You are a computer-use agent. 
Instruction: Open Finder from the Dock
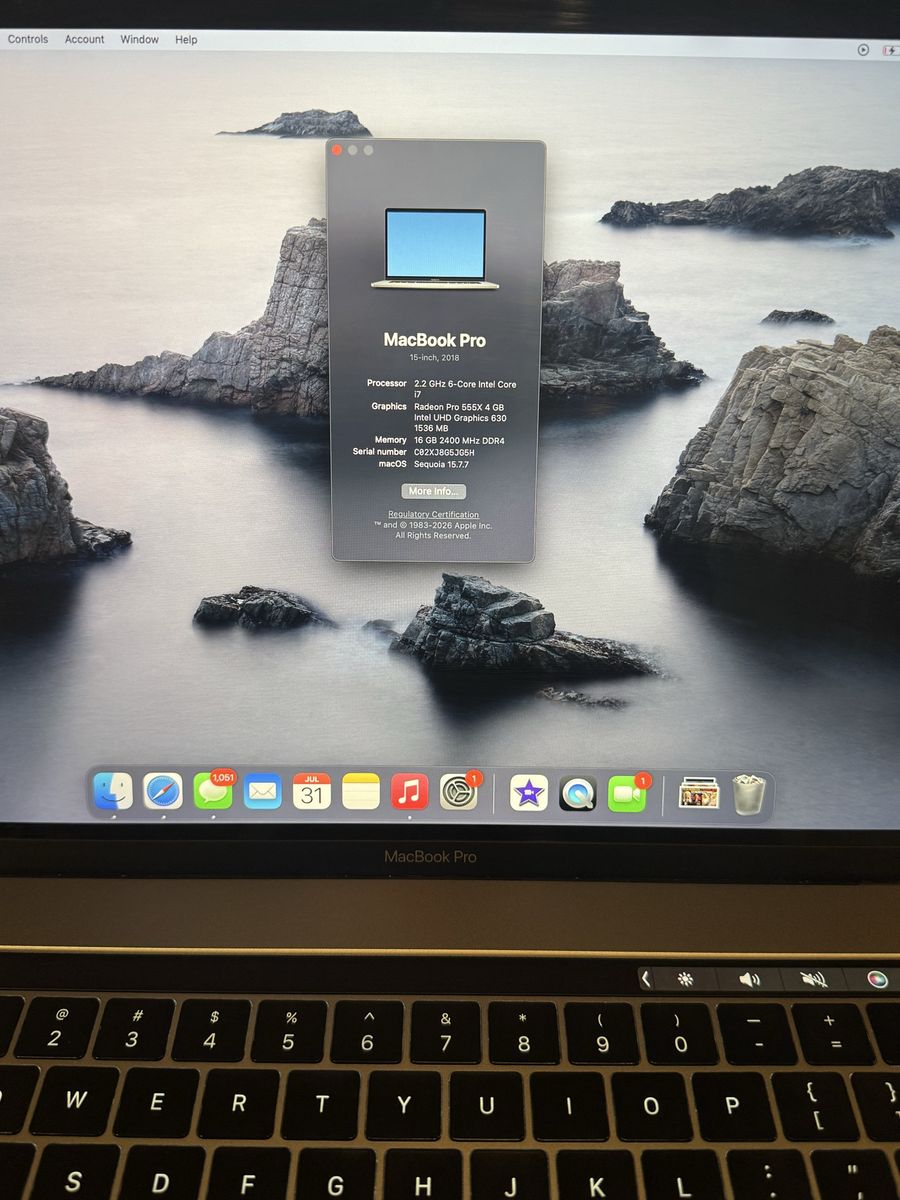pos(113,792)
